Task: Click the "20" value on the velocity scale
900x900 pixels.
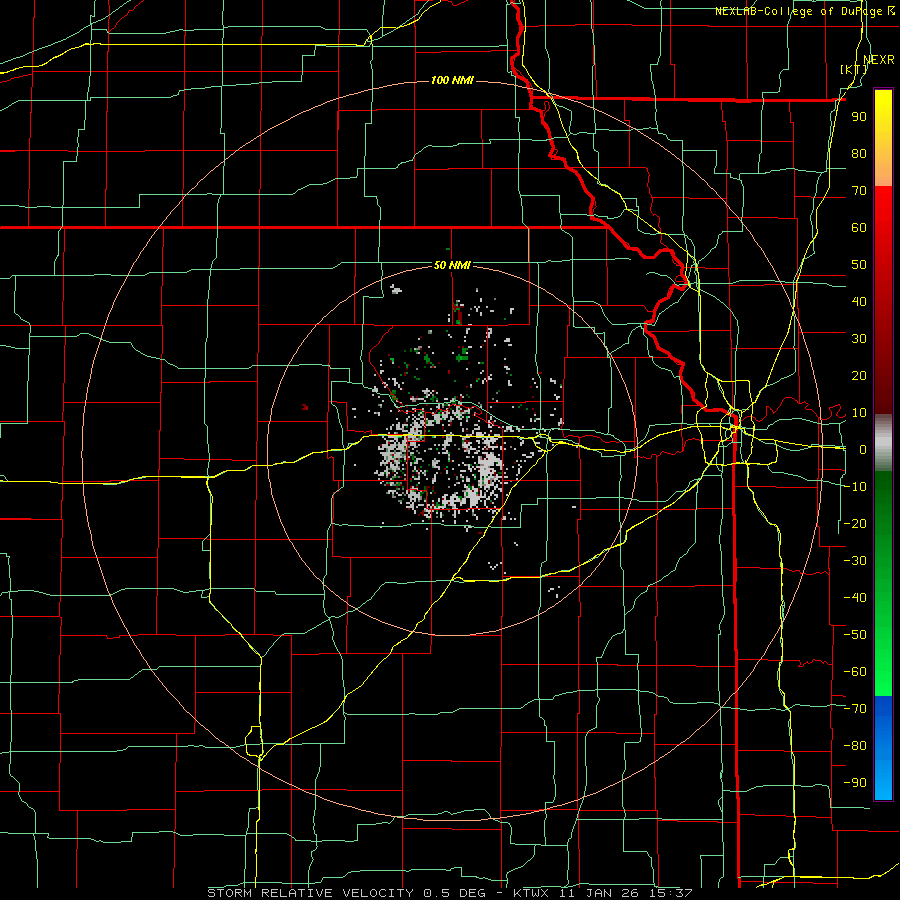Action: [859, 376]
